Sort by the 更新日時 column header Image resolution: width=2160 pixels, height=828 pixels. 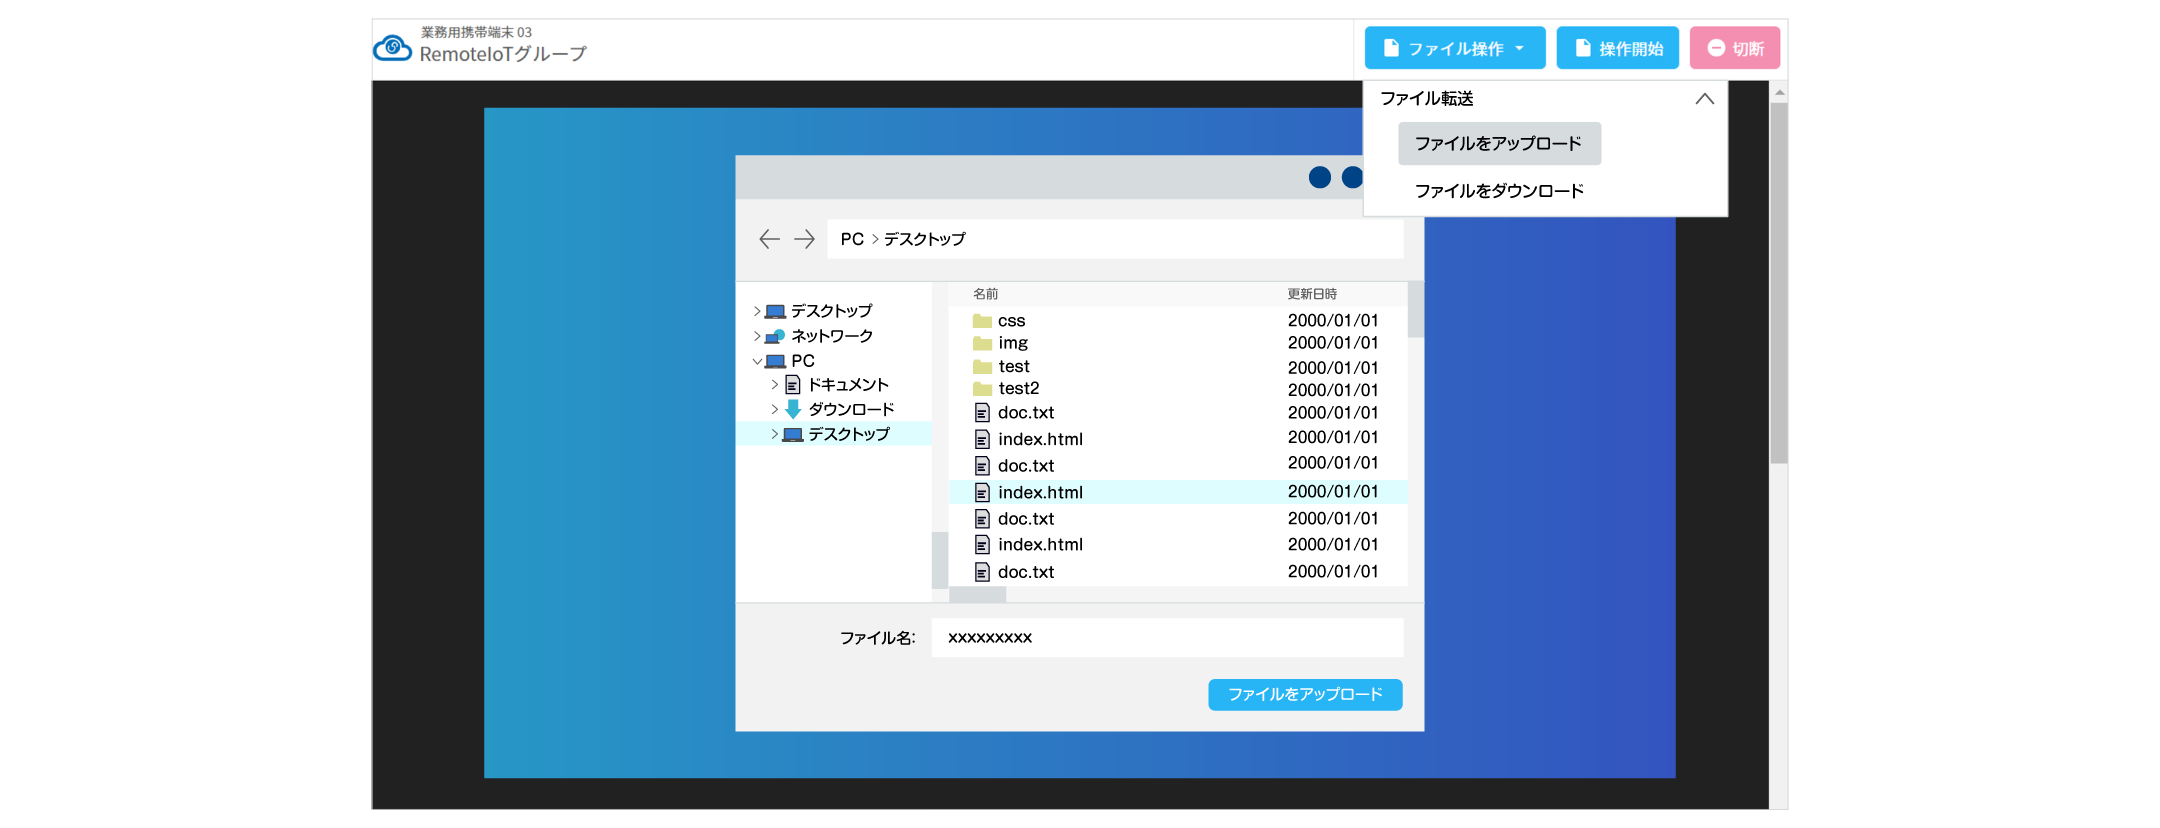tap(1312, 294)
